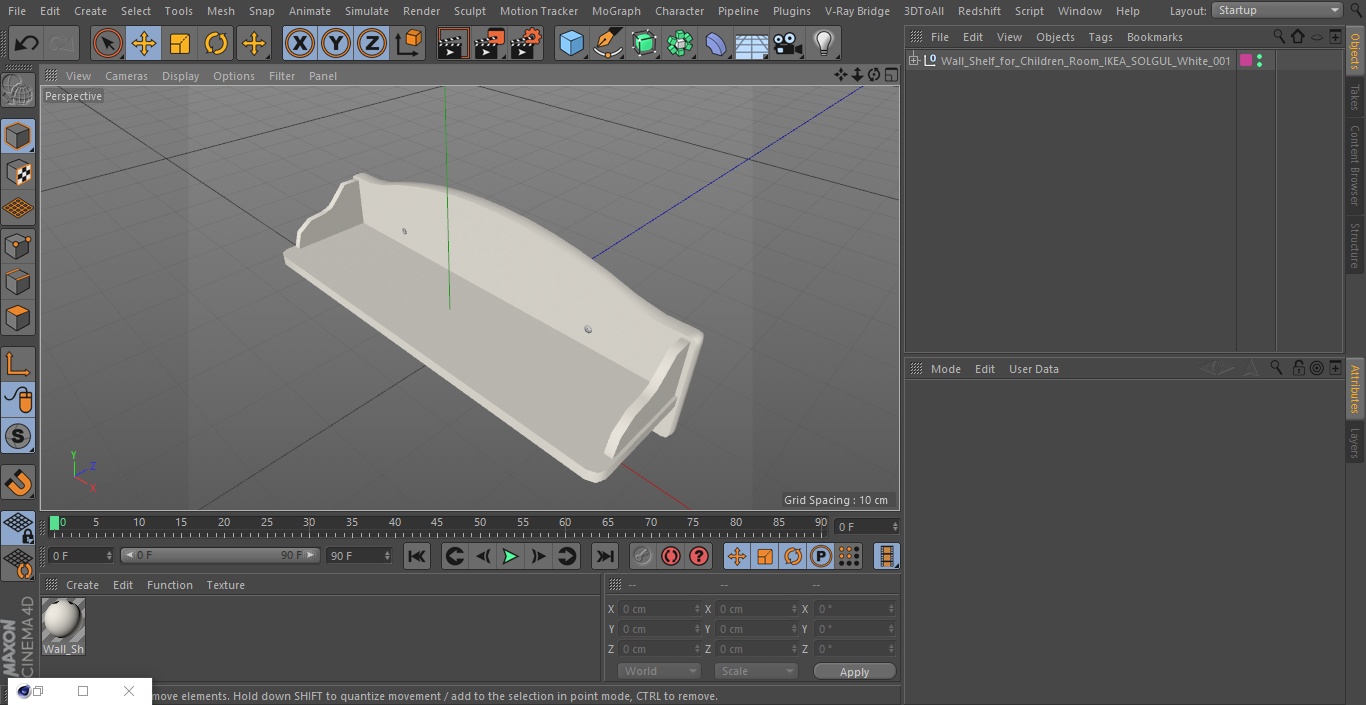Viewport: 1366px width, 705px height.
Task: Open the Attributes User Data menu
Action: [1033, 369]
